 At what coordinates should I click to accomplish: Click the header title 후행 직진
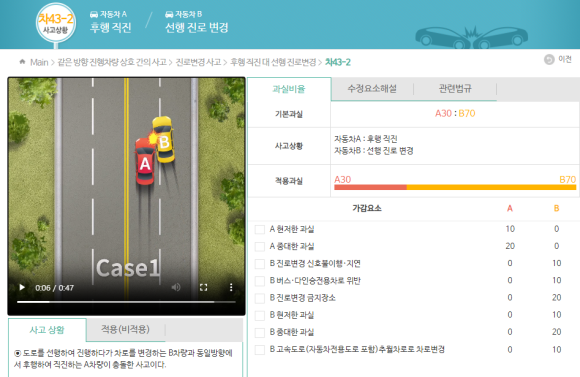point(111,27)
